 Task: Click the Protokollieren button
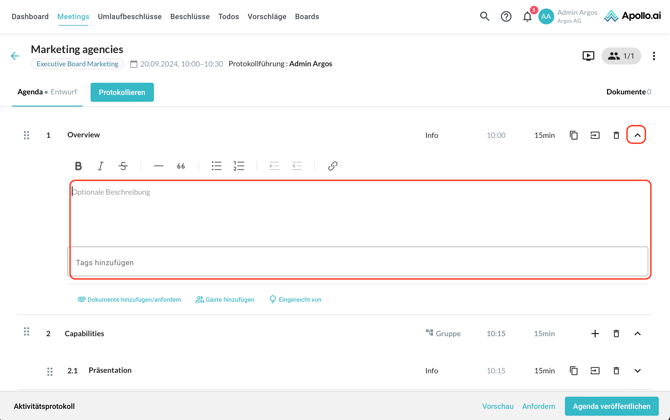coord(122,92)
